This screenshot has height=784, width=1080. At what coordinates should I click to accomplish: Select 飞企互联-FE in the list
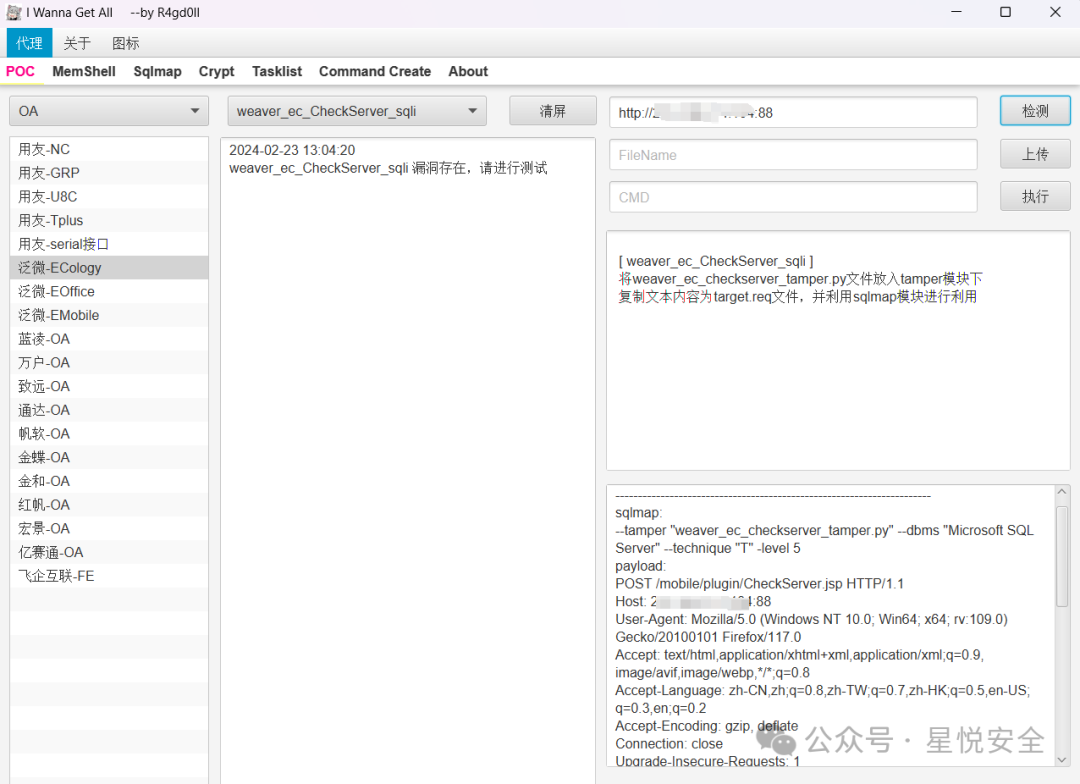109,576
